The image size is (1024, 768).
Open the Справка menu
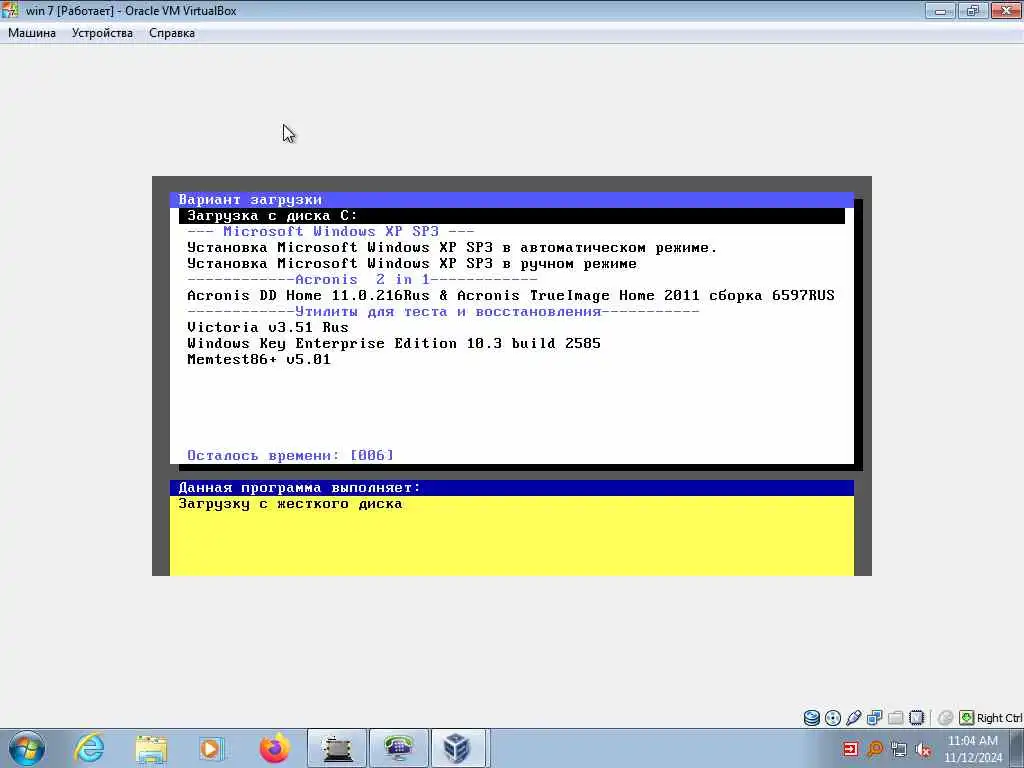point(172,33)
